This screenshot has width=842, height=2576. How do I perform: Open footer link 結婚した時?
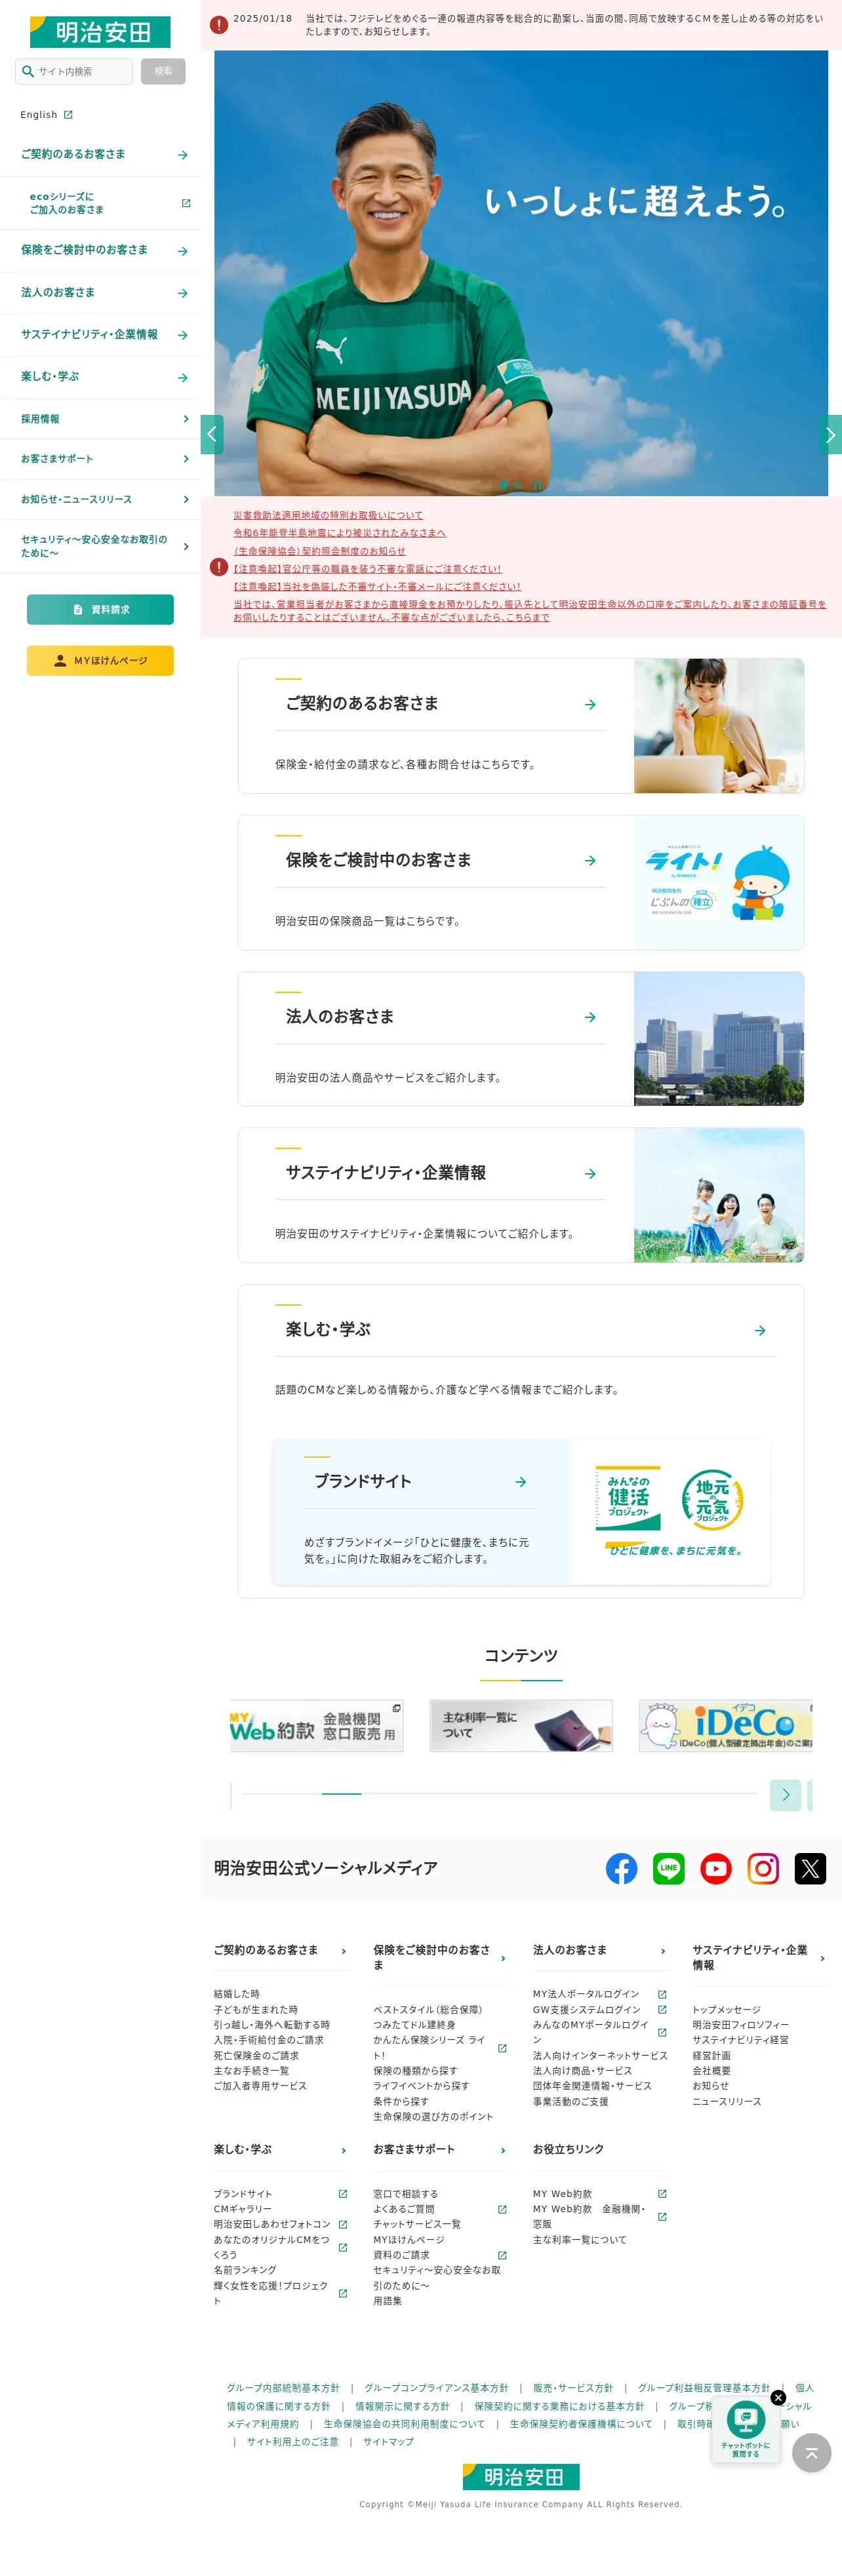point(236,1994)
